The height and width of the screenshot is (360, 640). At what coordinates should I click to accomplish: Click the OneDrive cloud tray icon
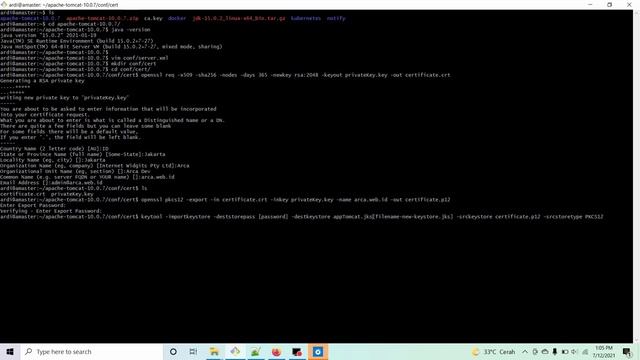tap(545, 351)
